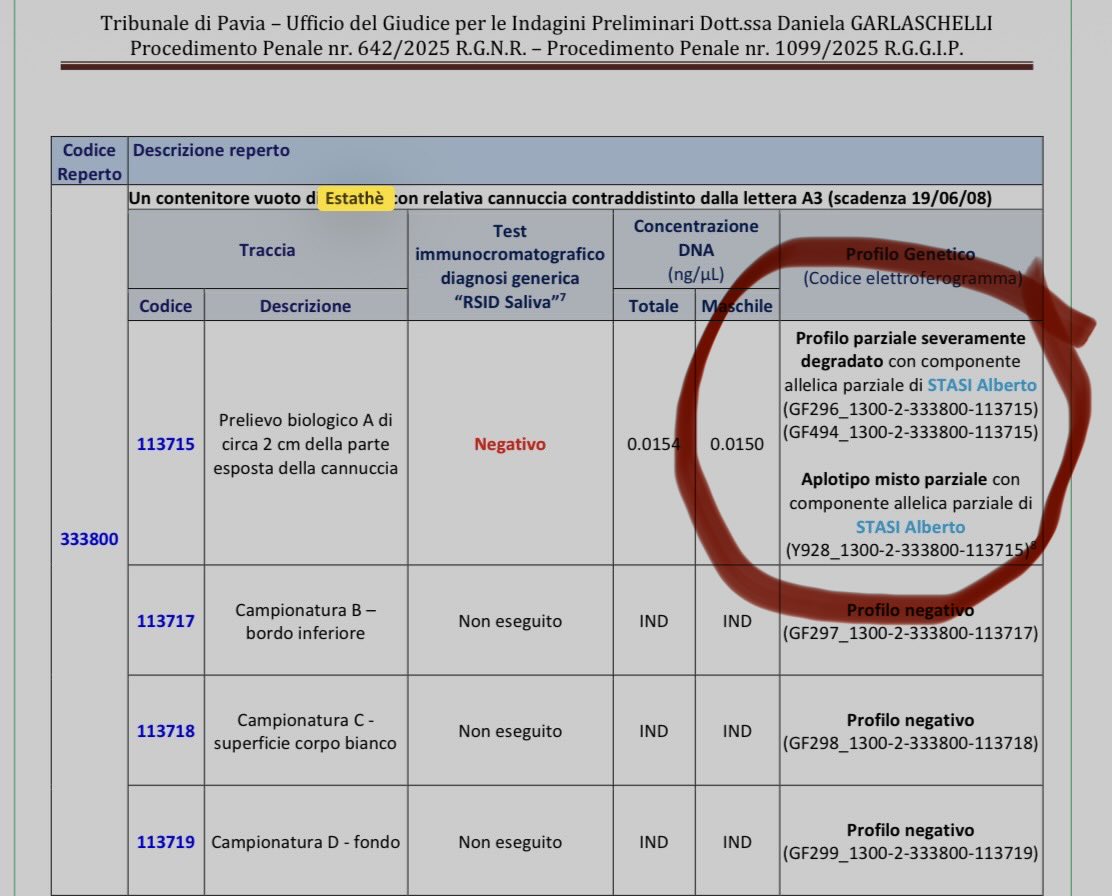Click Totale 'IND' in row 113717
The width and height of the screenshot is (1112, 896).
(653, 621)
